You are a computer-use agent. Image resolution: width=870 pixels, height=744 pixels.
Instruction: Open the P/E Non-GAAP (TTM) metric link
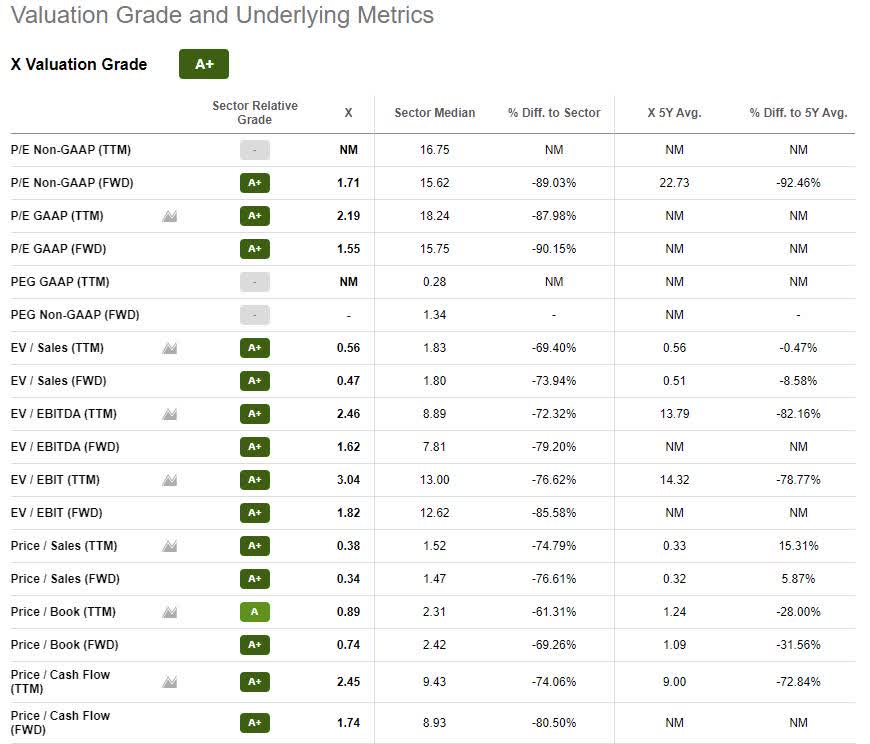[71, 150]
